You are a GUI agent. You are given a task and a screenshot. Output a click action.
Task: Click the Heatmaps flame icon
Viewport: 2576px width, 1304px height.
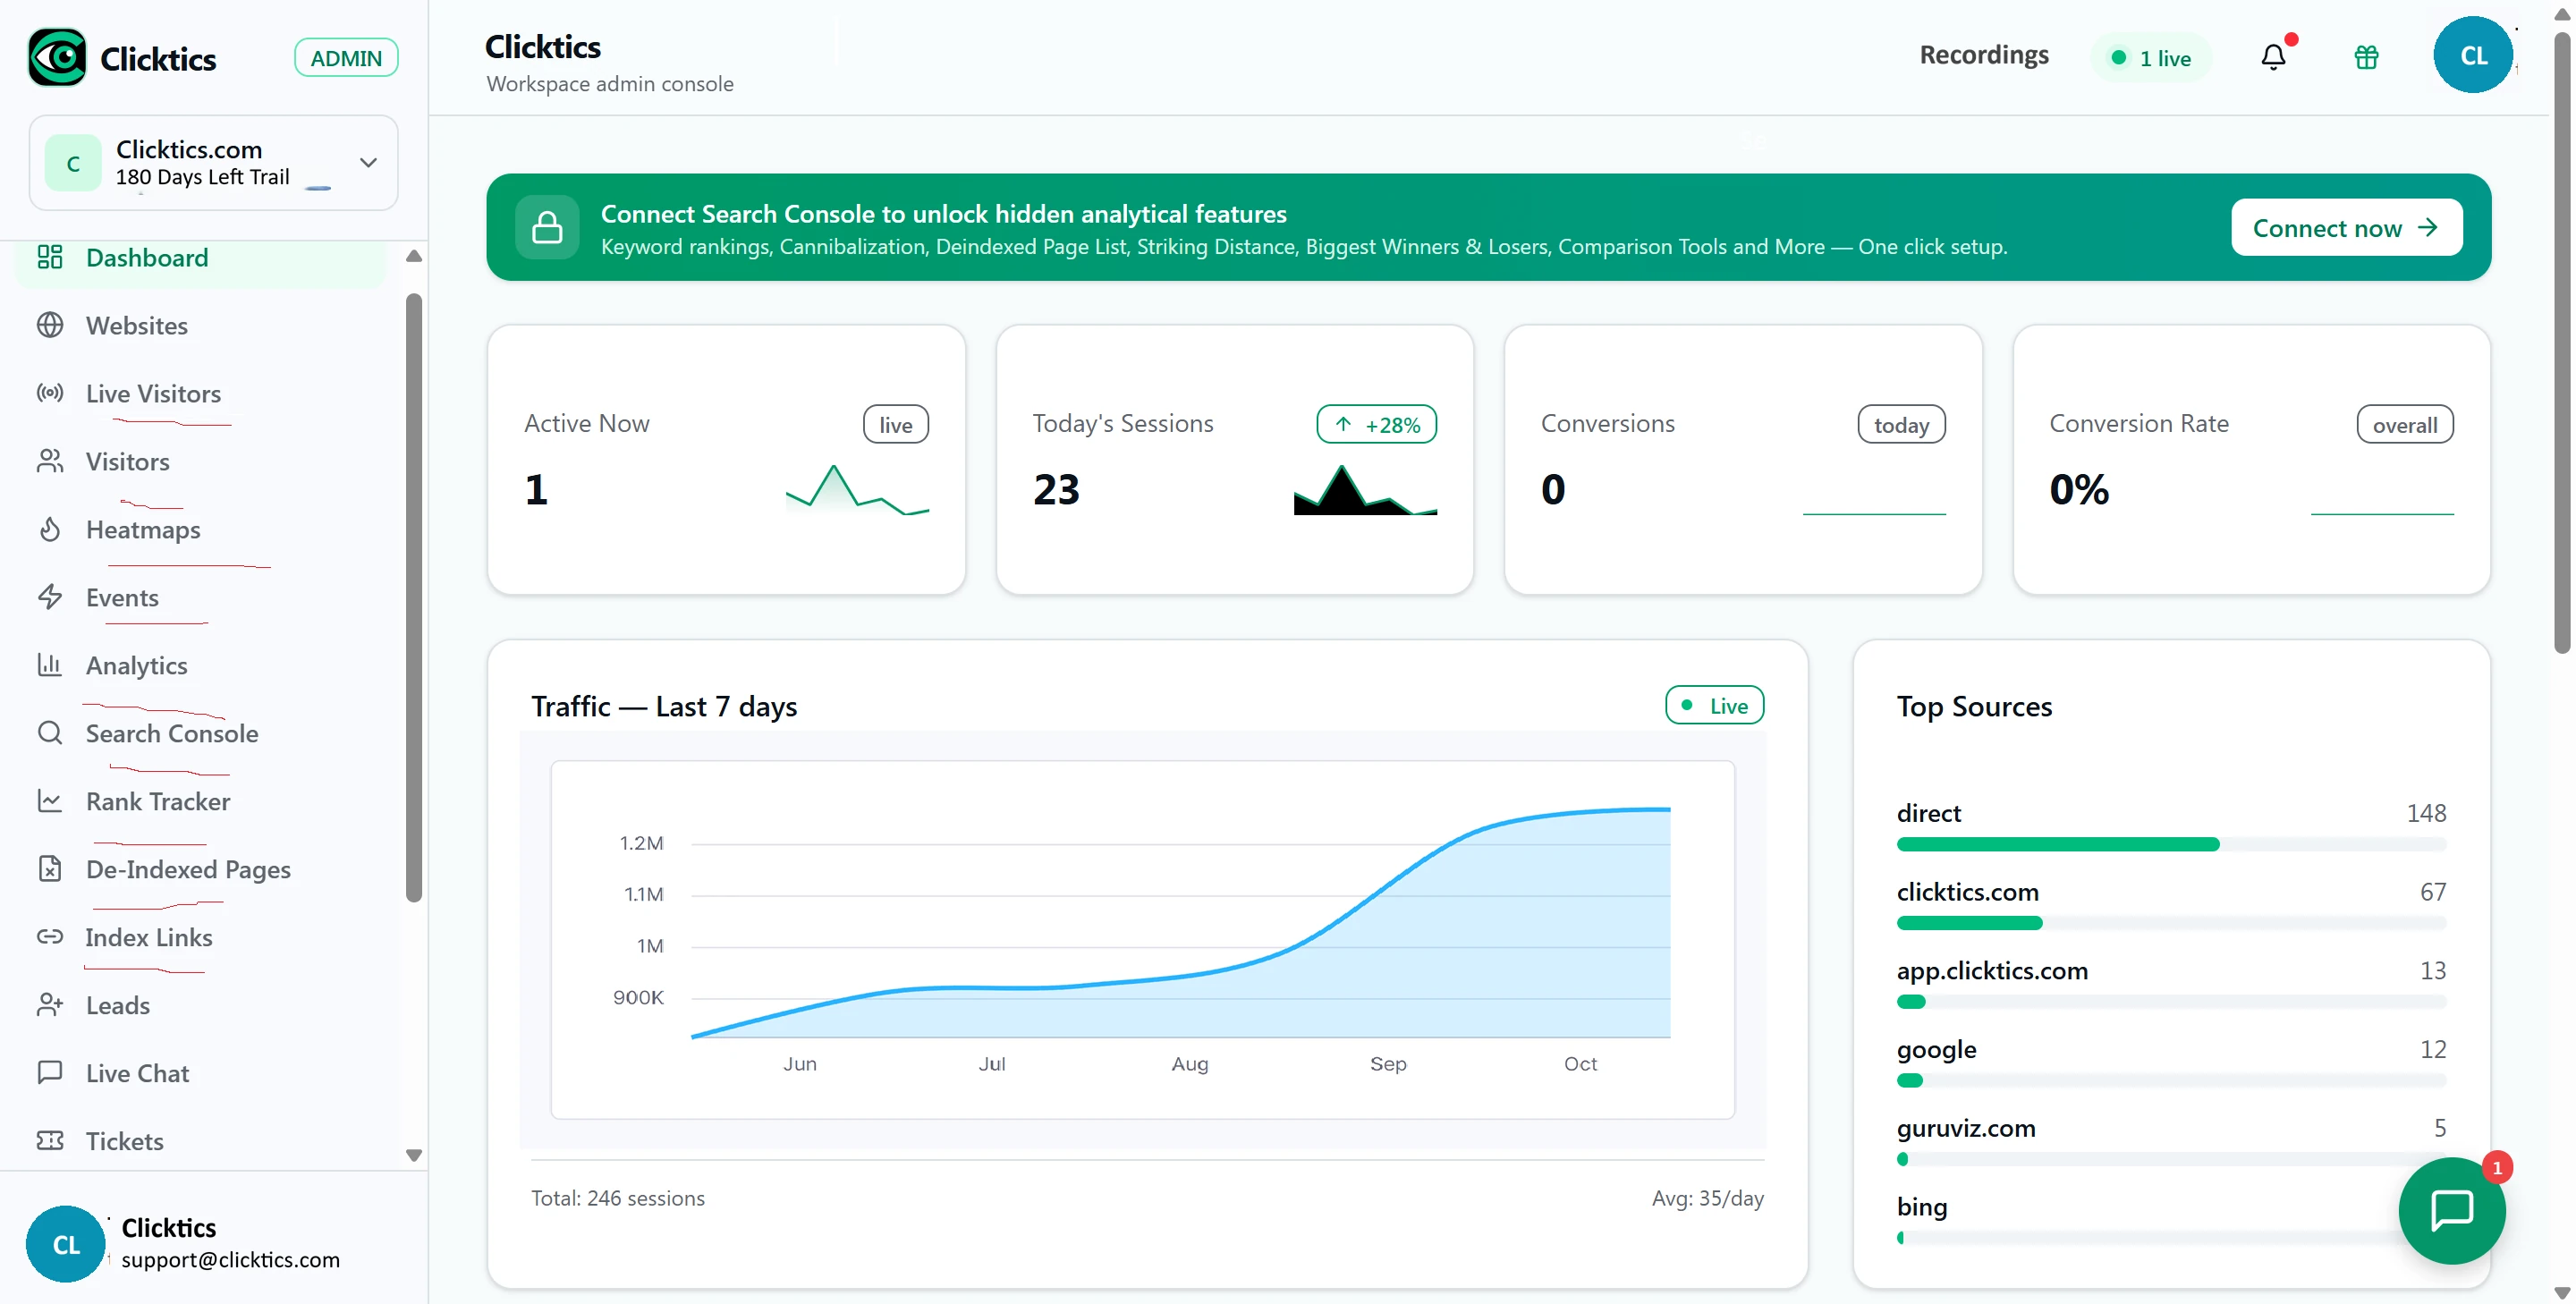(50, 529)
